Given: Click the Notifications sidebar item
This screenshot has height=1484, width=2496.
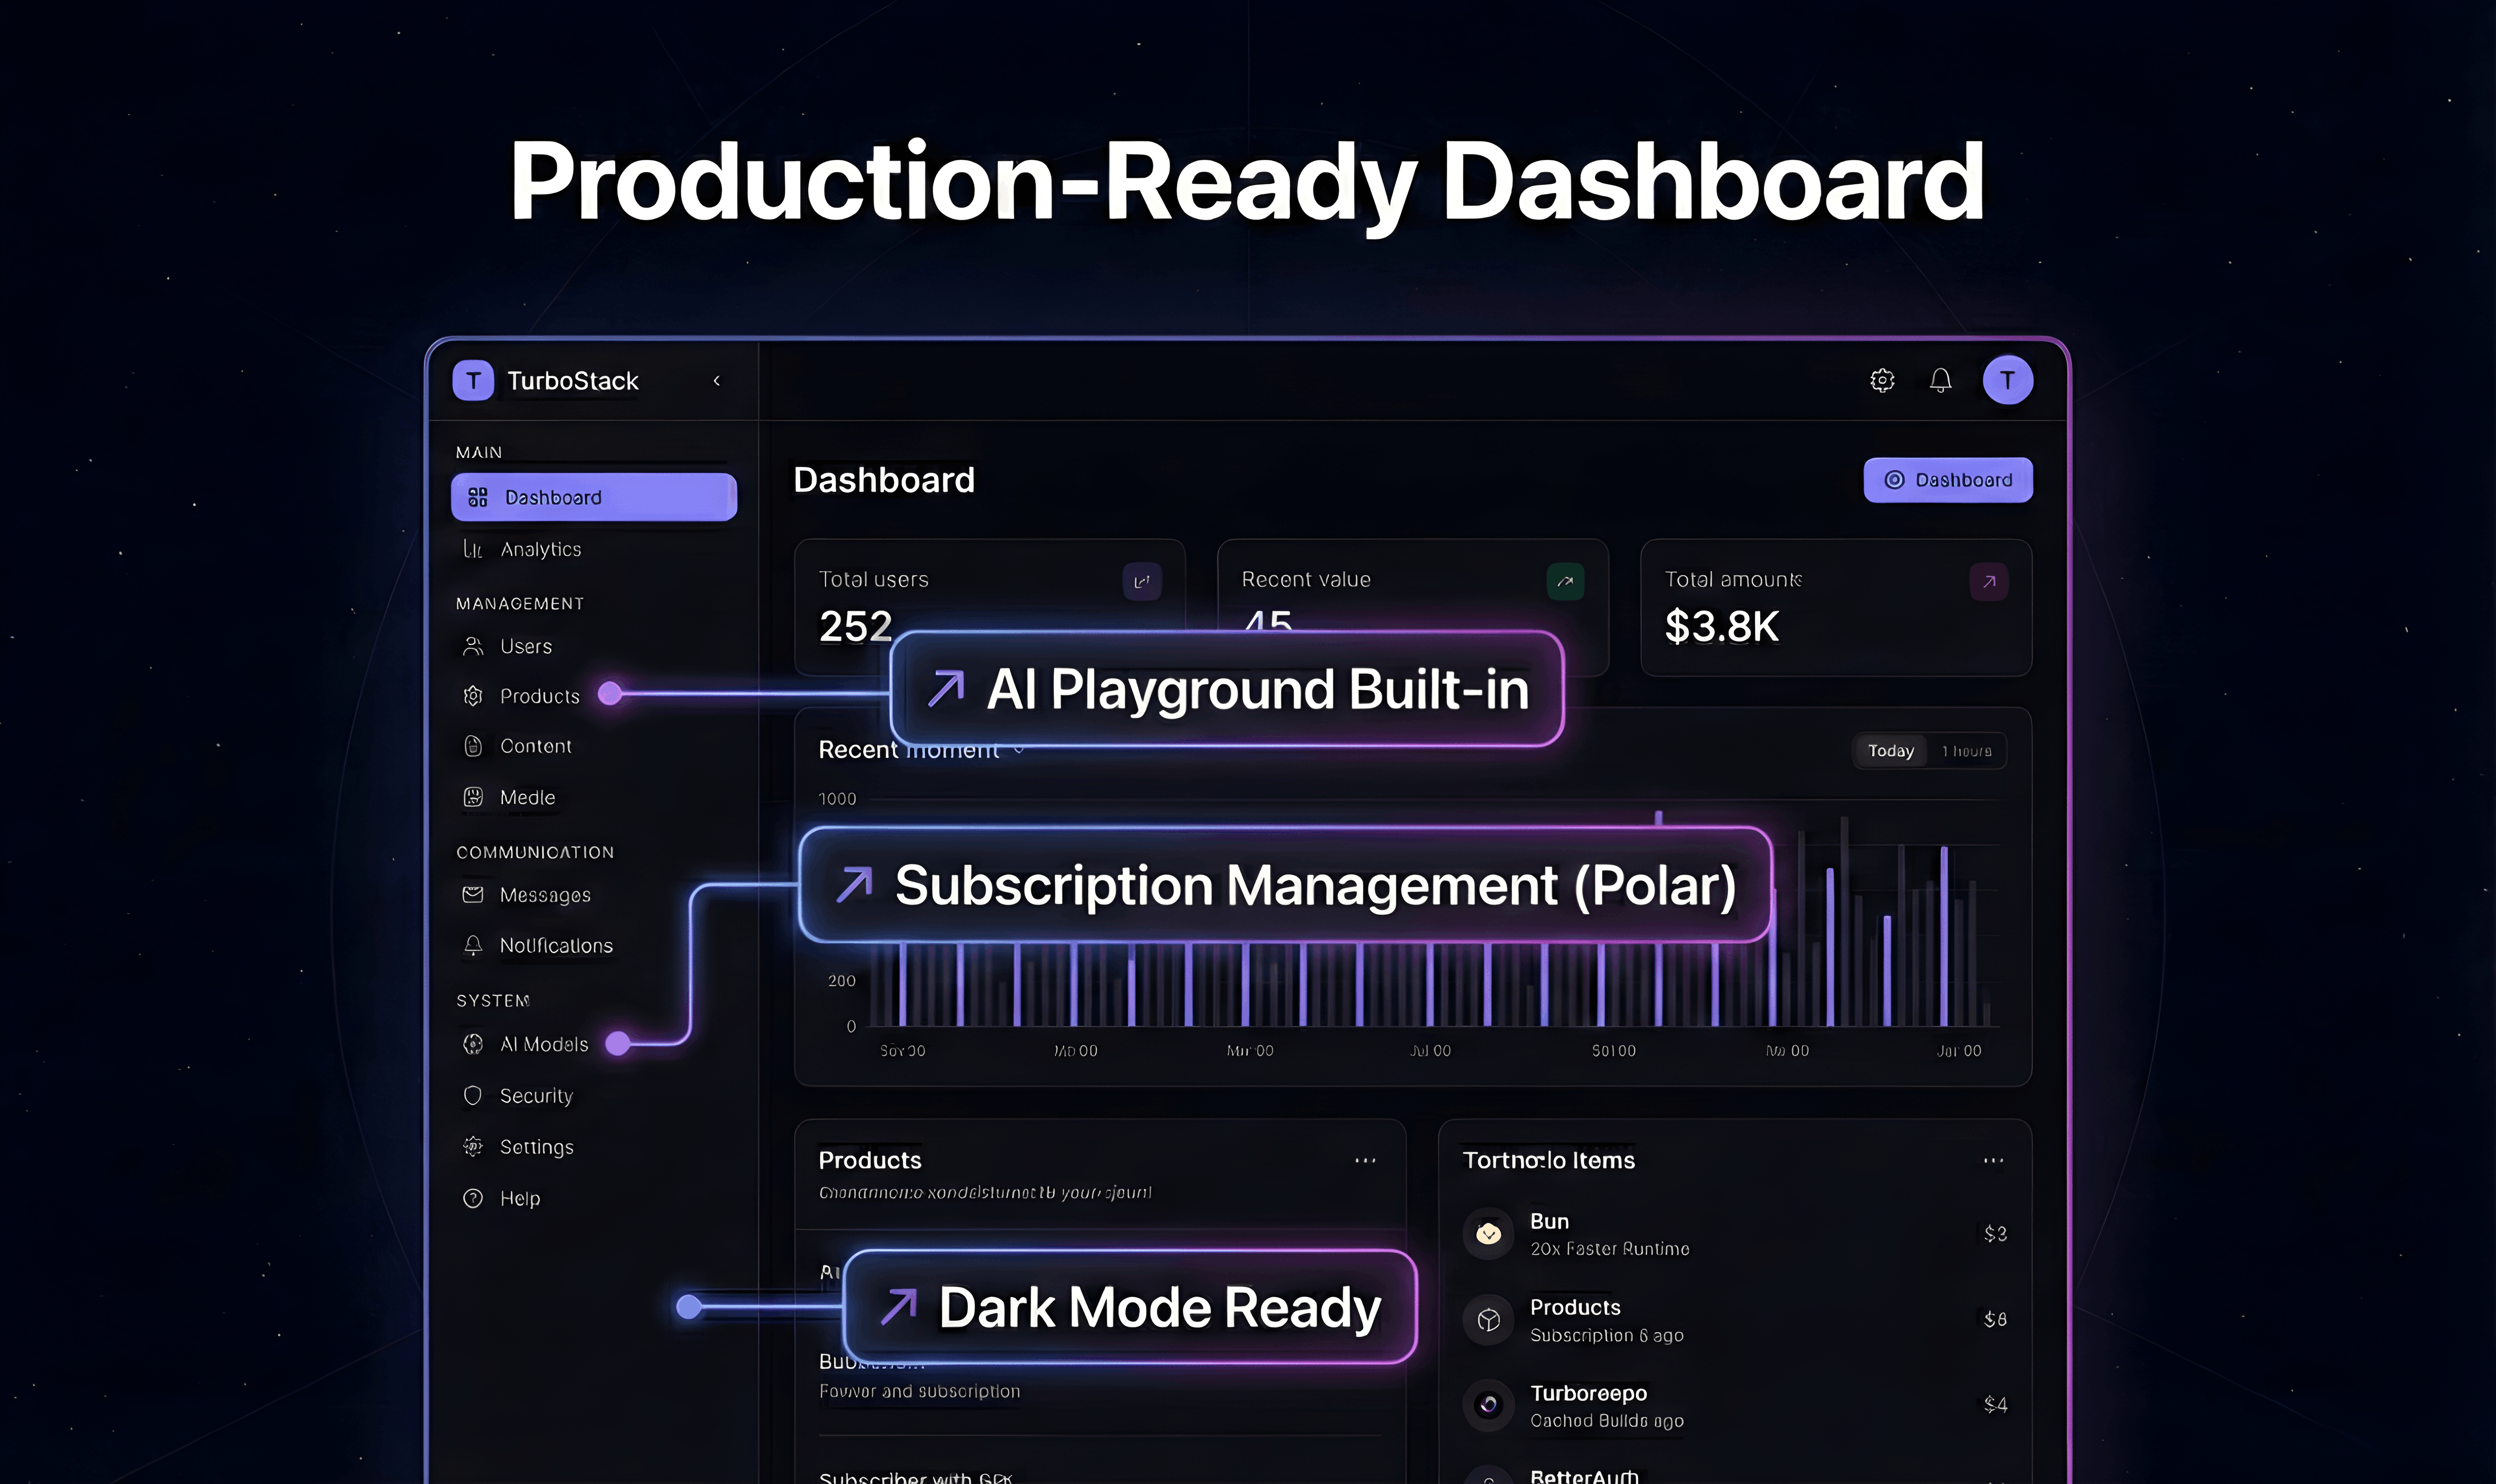Looking at the screenshot, I should [556, 945].
